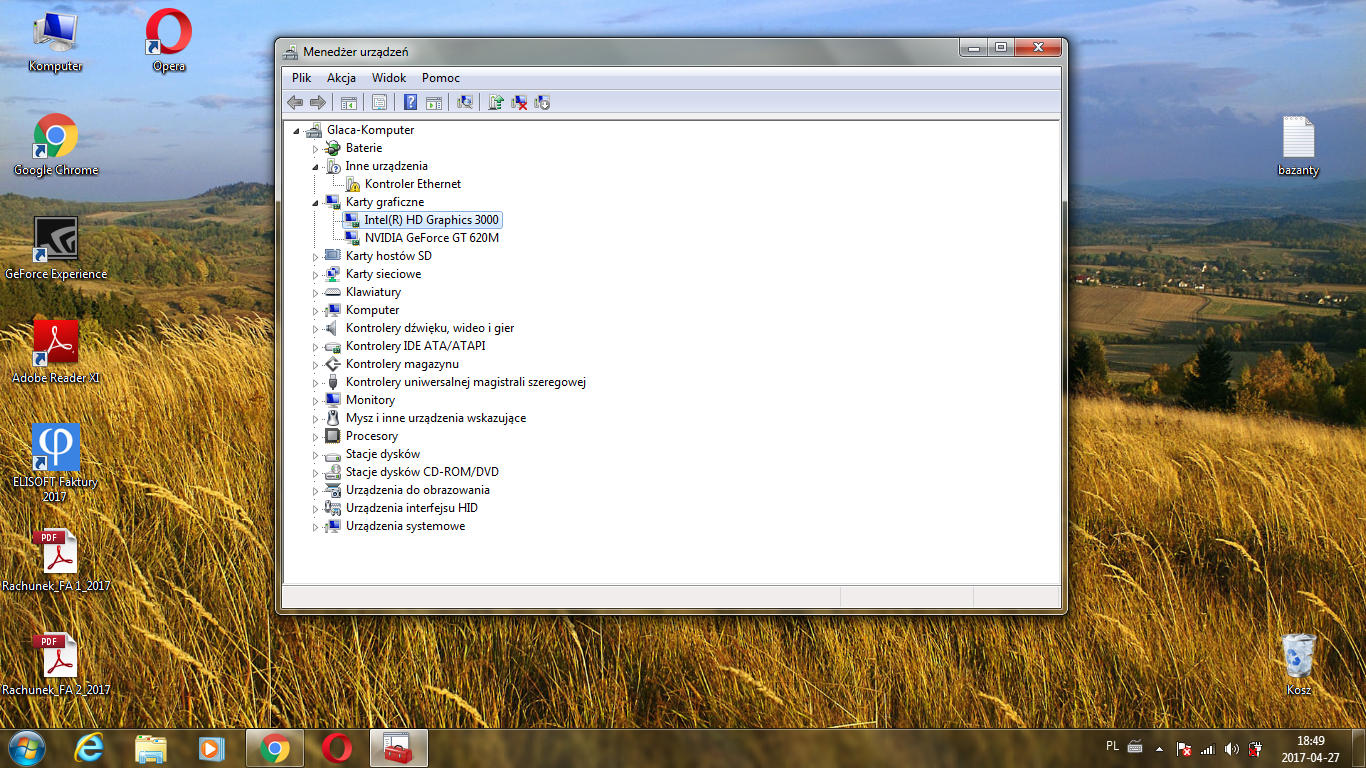Open Windows Explorer from taskbar
The width and height of the screenshot is (1366, 768).
(x=151, y=748)
